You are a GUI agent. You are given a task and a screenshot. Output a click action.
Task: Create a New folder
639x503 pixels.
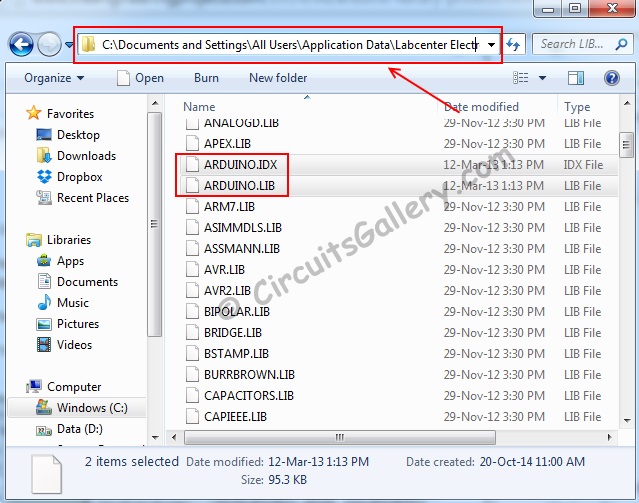278,78
